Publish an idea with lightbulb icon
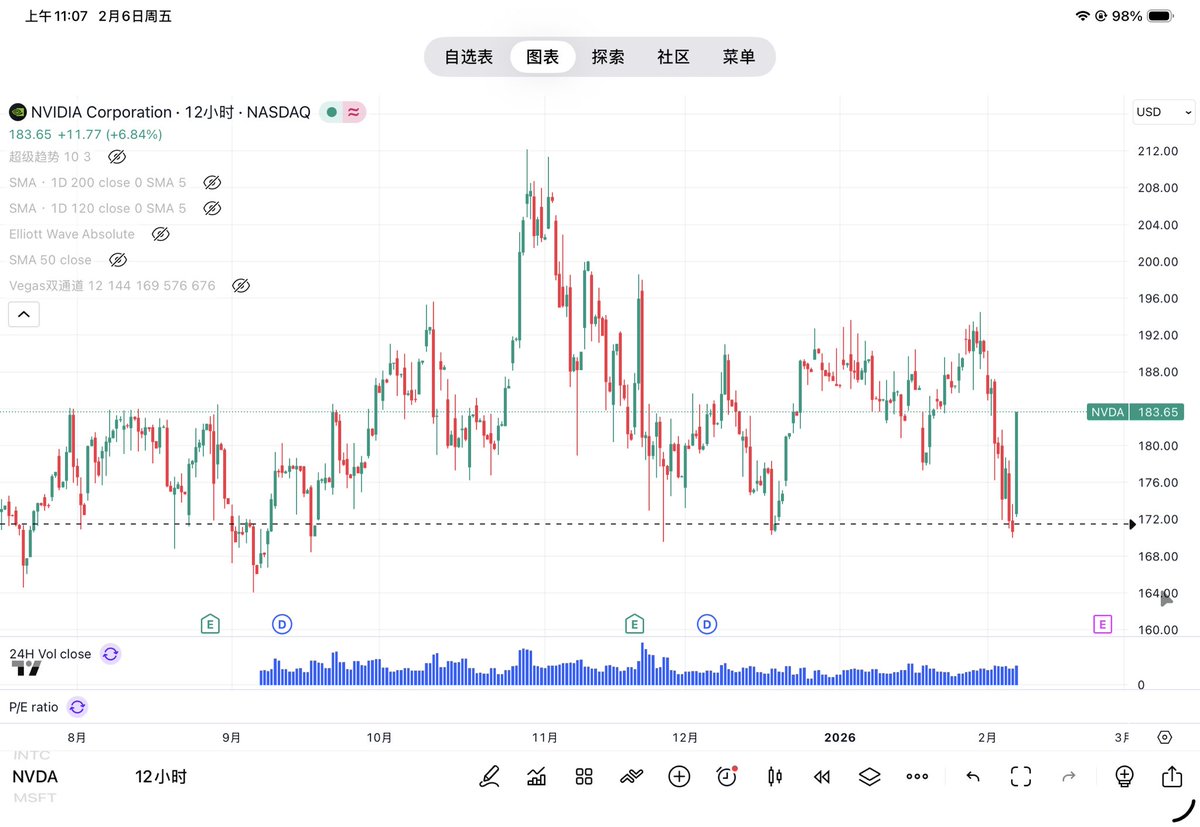Screen dimensions: 1200x827 click(1124, 776)
